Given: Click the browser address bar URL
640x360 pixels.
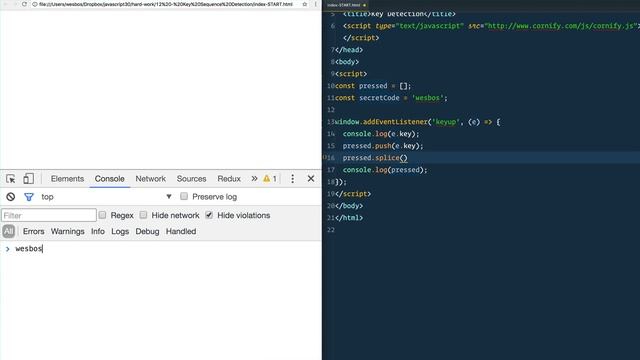Looking at the screenshot, I should 166,4.
